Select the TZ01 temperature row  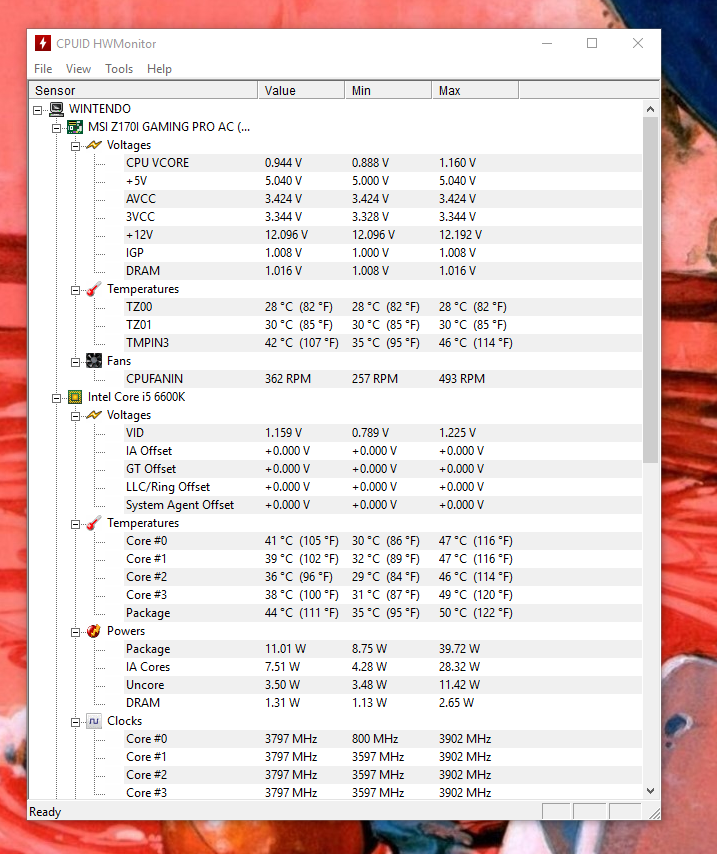(383, 325)
